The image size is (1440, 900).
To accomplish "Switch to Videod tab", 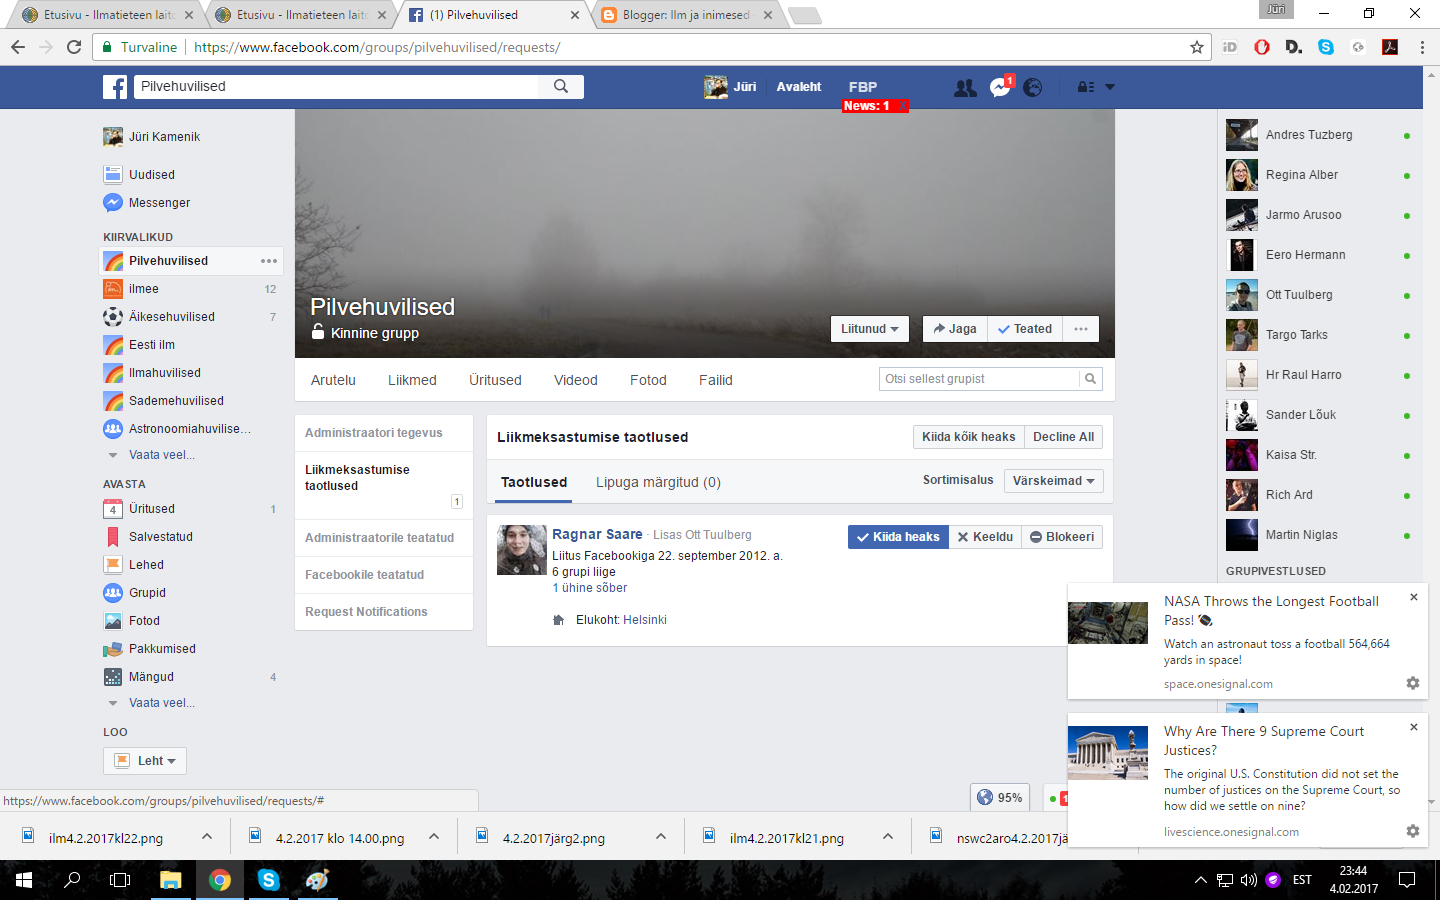I will [576, 380].
